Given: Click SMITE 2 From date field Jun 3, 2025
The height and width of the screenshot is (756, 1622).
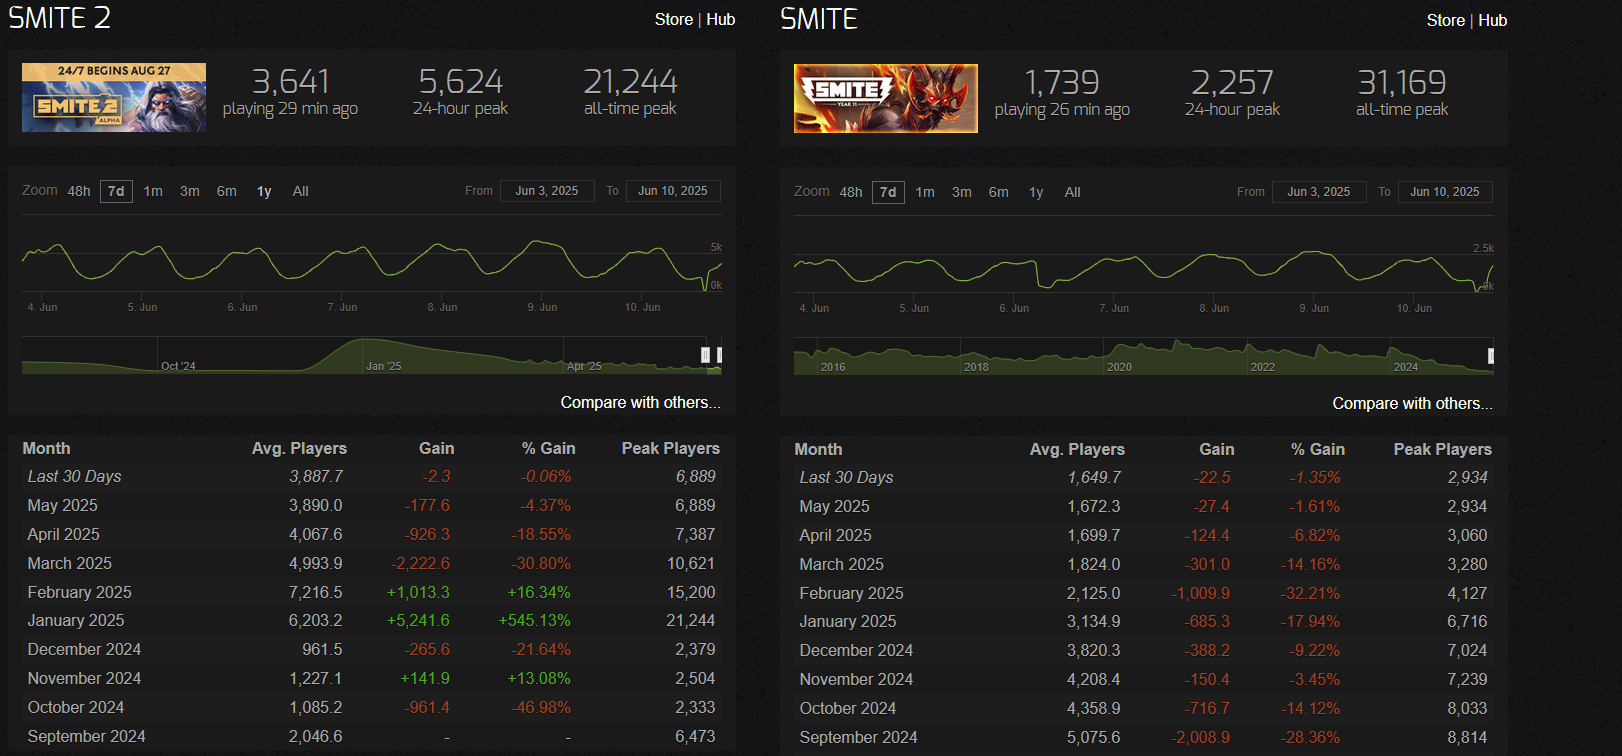Looking at the screenshot, I should [547, 191].
